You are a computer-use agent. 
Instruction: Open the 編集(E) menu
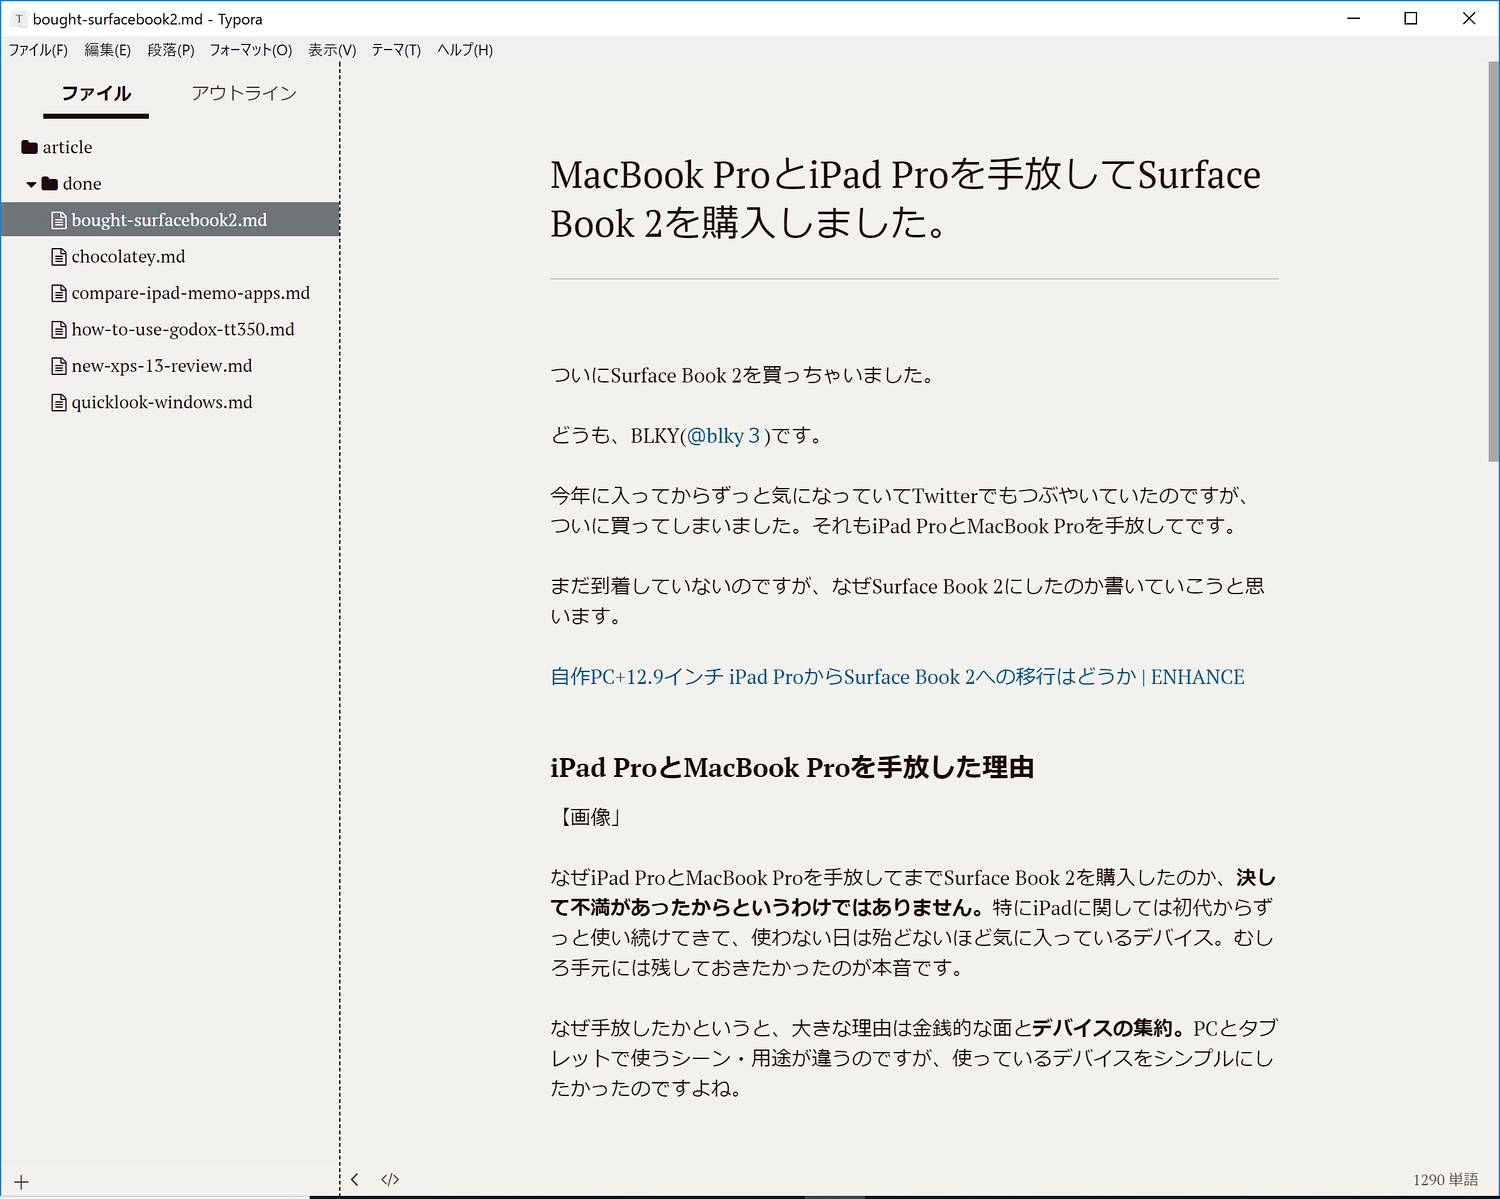(x=107, y=50)
